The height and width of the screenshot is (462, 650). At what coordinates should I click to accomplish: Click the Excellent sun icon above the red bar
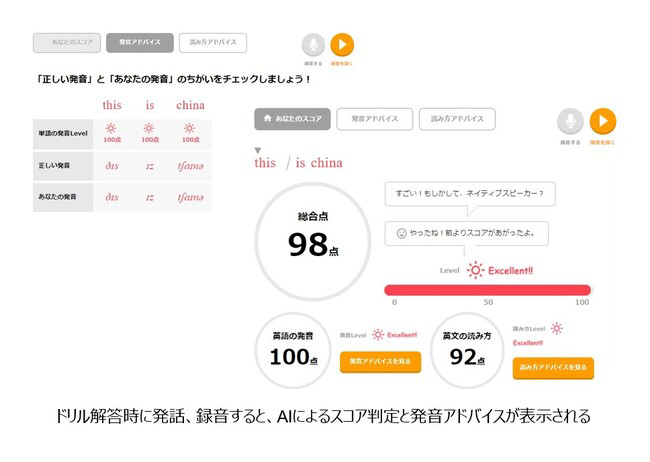click(x=476, y=269)
